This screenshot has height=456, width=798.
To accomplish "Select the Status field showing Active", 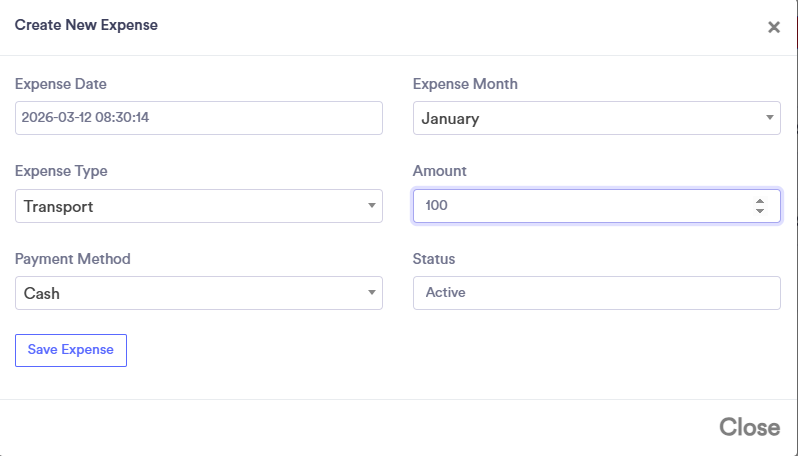I will 596,293.
